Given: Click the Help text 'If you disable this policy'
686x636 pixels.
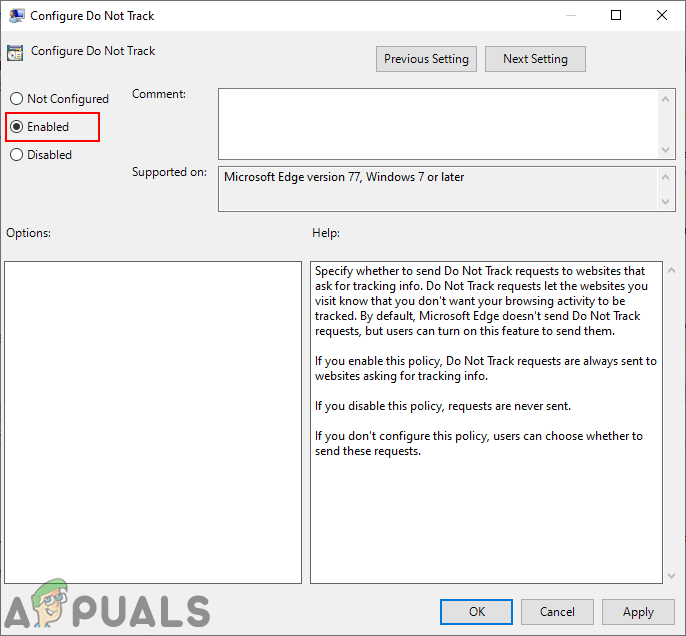Looking at the screenshot, I should pyautogui.click(x=443, y=406).
